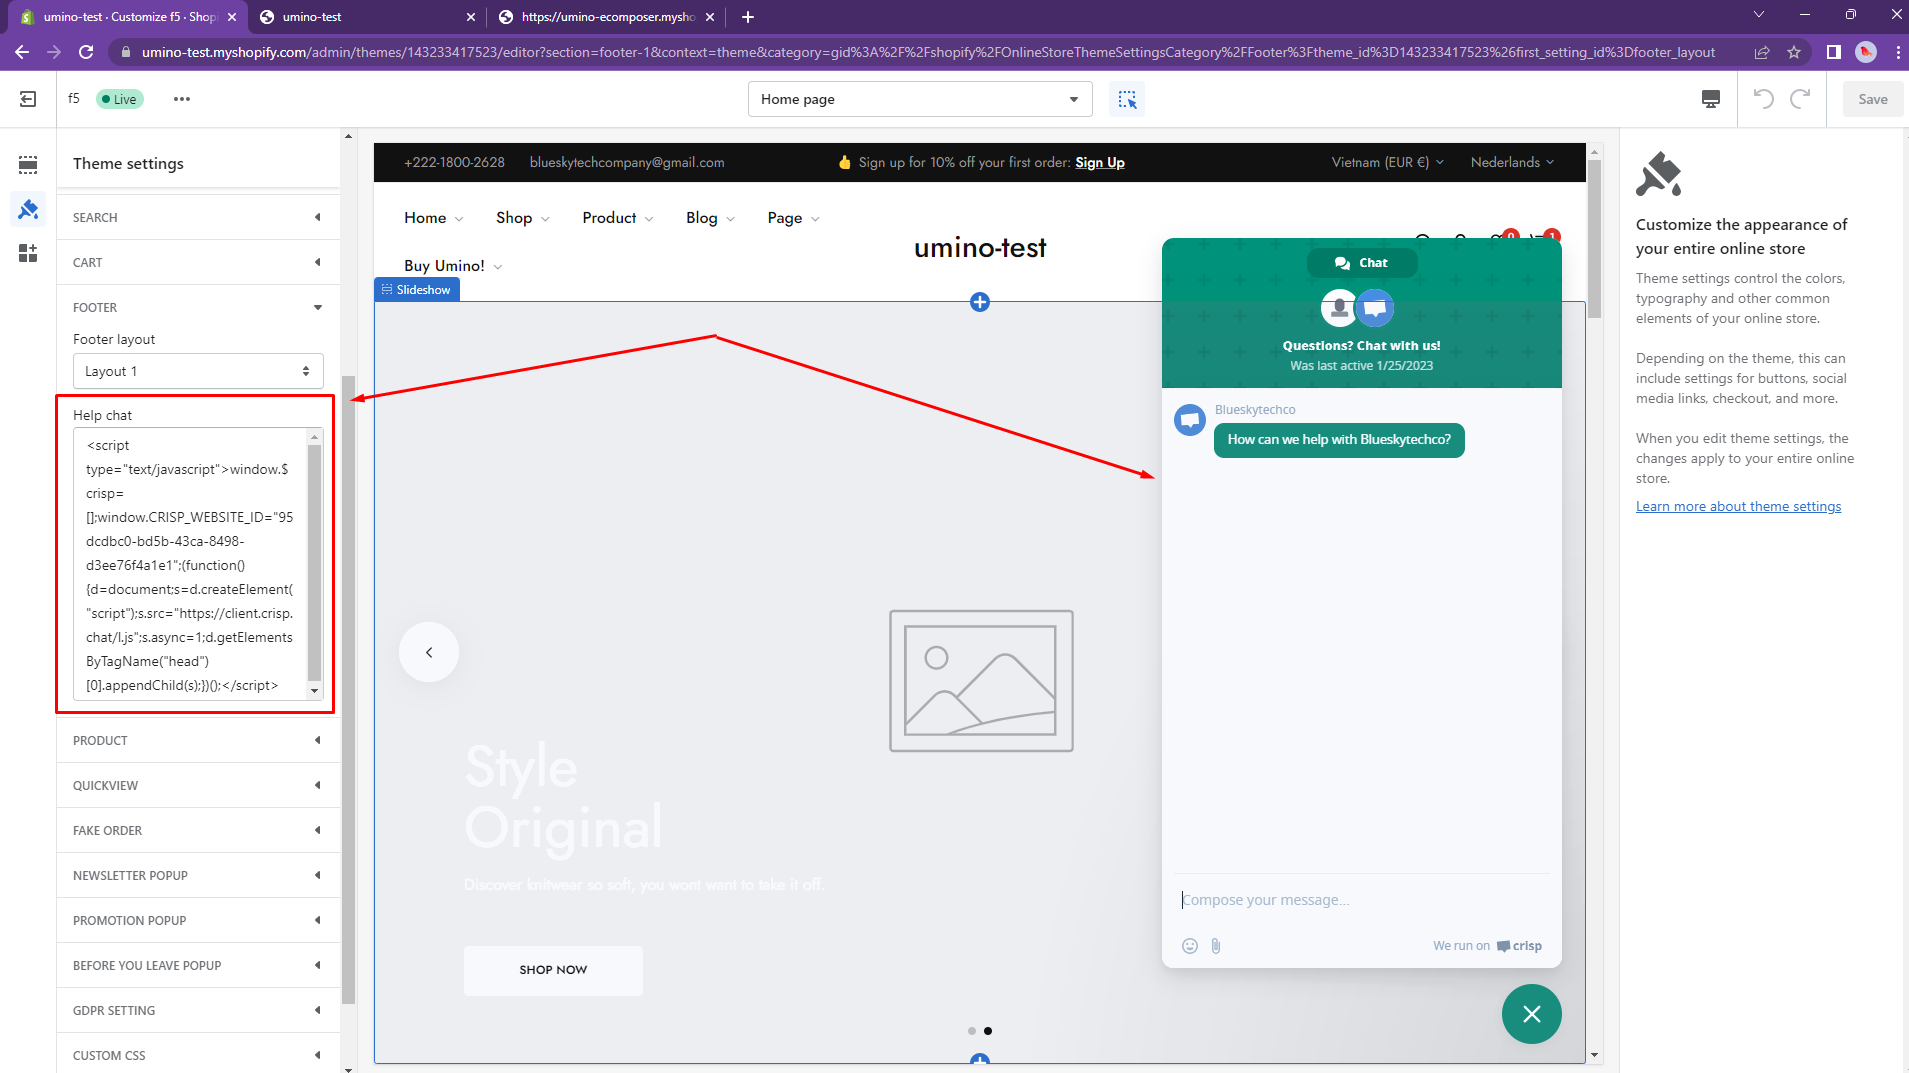Switch to the umino-ecomposer browser tab

point(606,17)
